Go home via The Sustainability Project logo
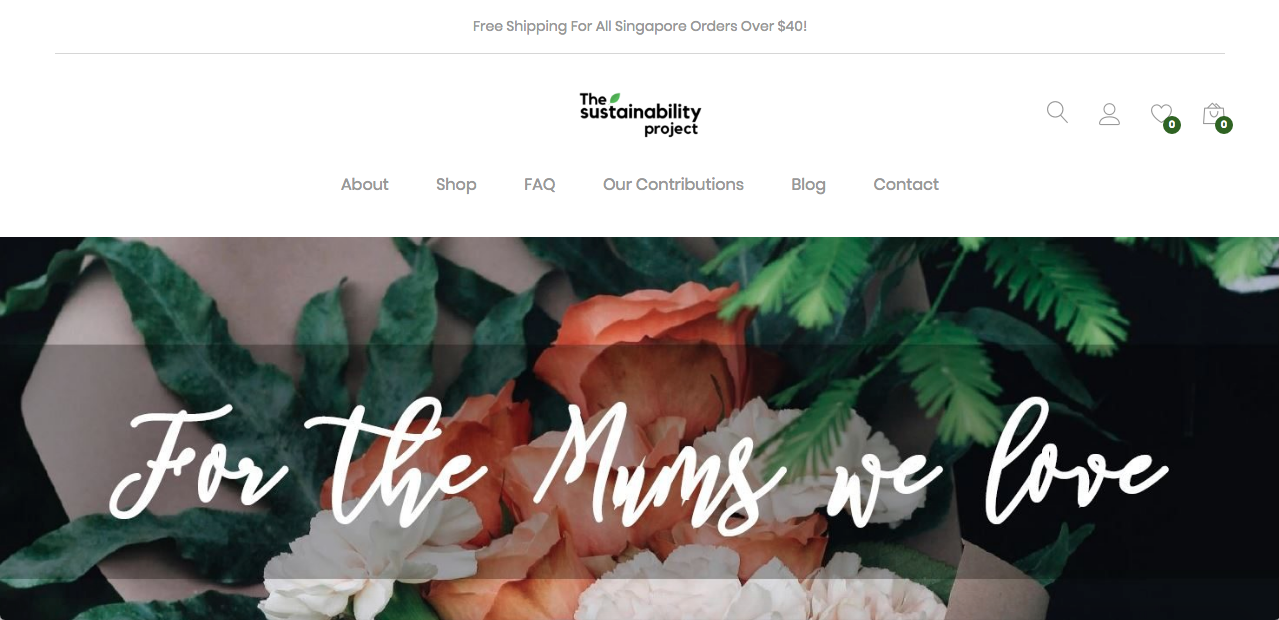This screenshot has width=1279, height=620. 640,114
